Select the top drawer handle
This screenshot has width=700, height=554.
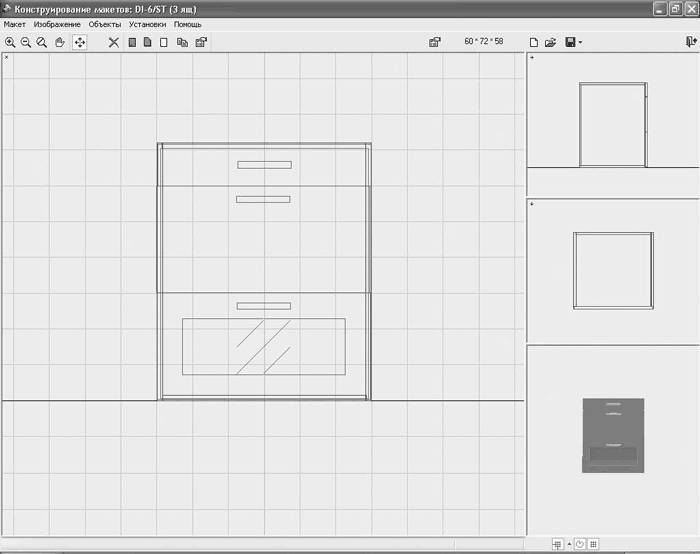pyautogui.click(x=264, y=165)
